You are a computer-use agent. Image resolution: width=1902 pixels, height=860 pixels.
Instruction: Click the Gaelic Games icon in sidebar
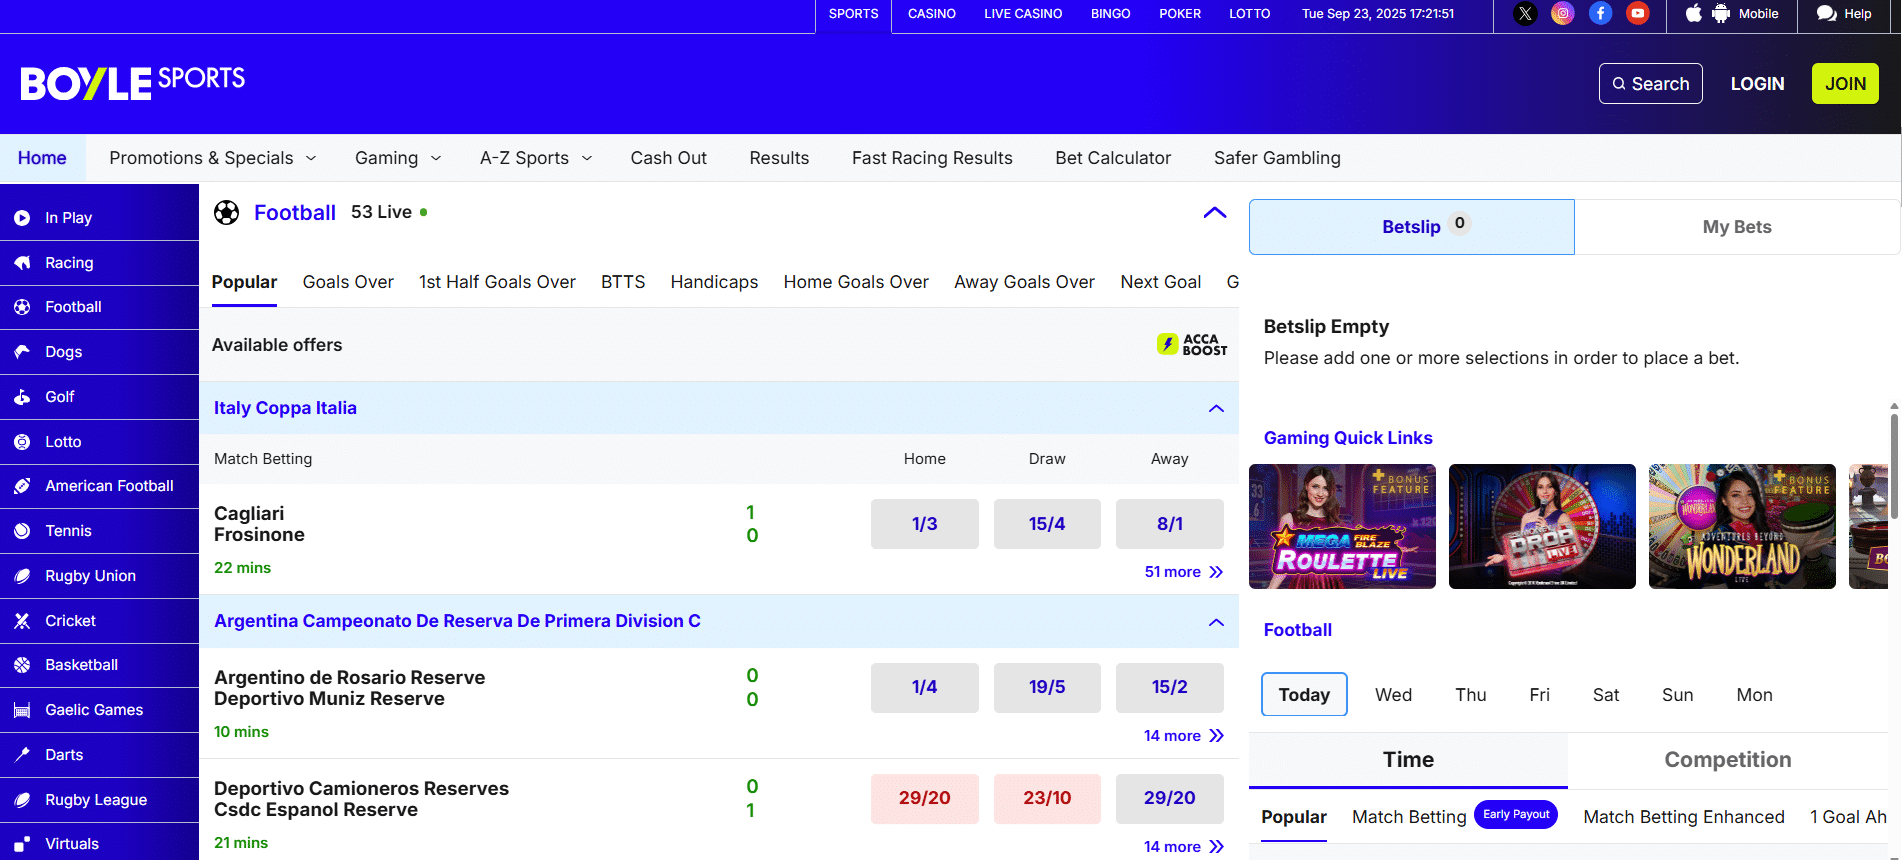pyautogui.click(x=22, y=710)
